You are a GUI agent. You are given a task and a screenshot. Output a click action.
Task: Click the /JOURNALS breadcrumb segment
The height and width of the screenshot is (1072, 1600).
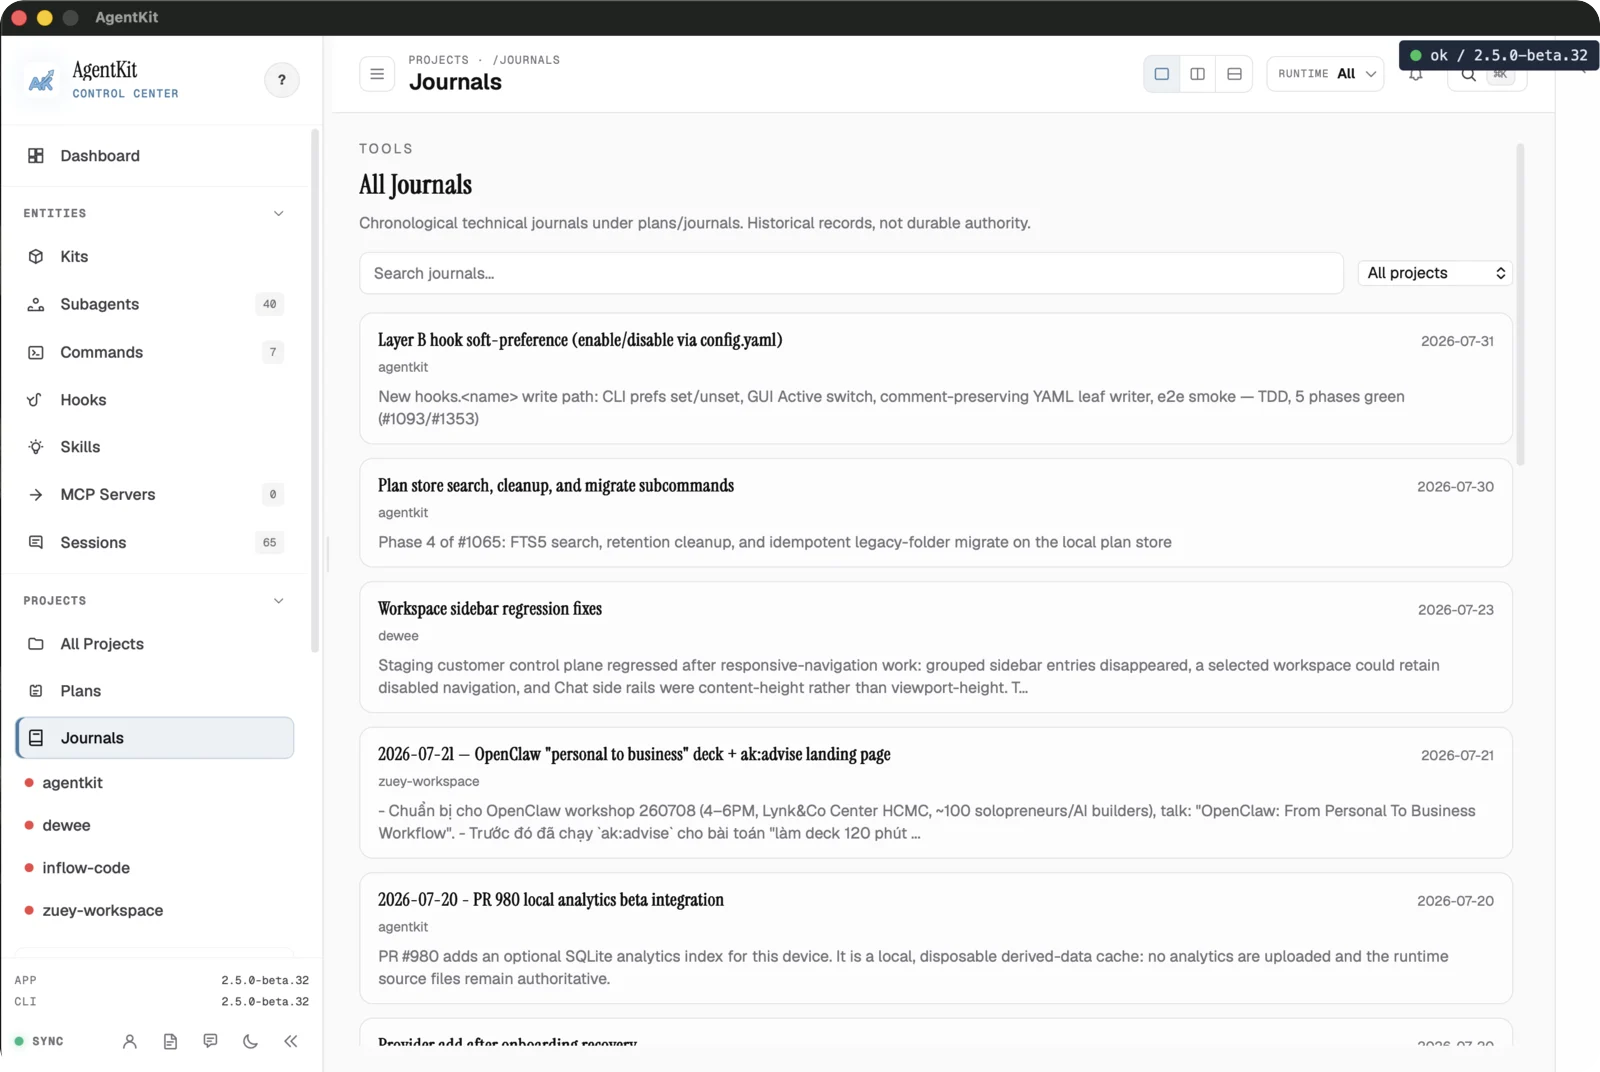pos(526,60)
